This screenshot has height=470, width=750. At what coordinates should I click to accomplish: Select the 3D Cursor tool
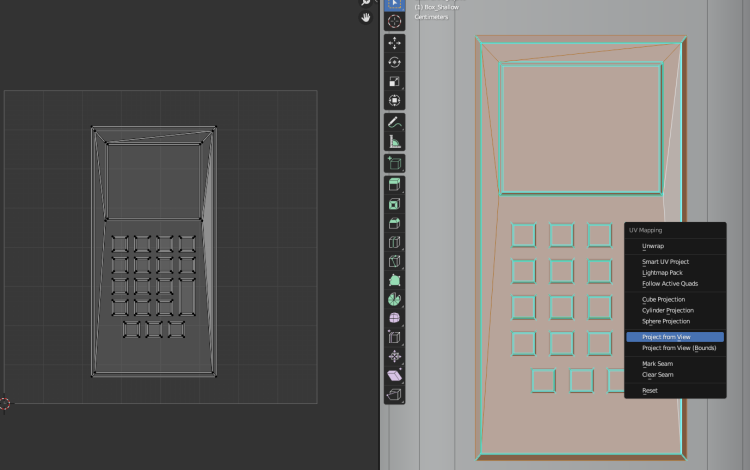click(x=394, y=21)
